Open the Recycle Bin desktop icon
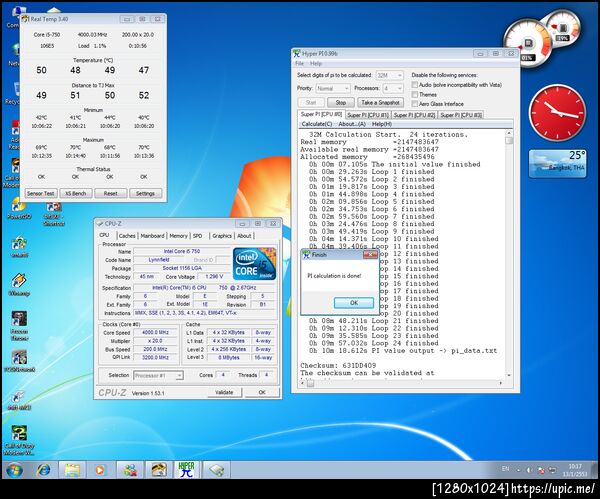600x499 pixels. (x=14, y=94)
